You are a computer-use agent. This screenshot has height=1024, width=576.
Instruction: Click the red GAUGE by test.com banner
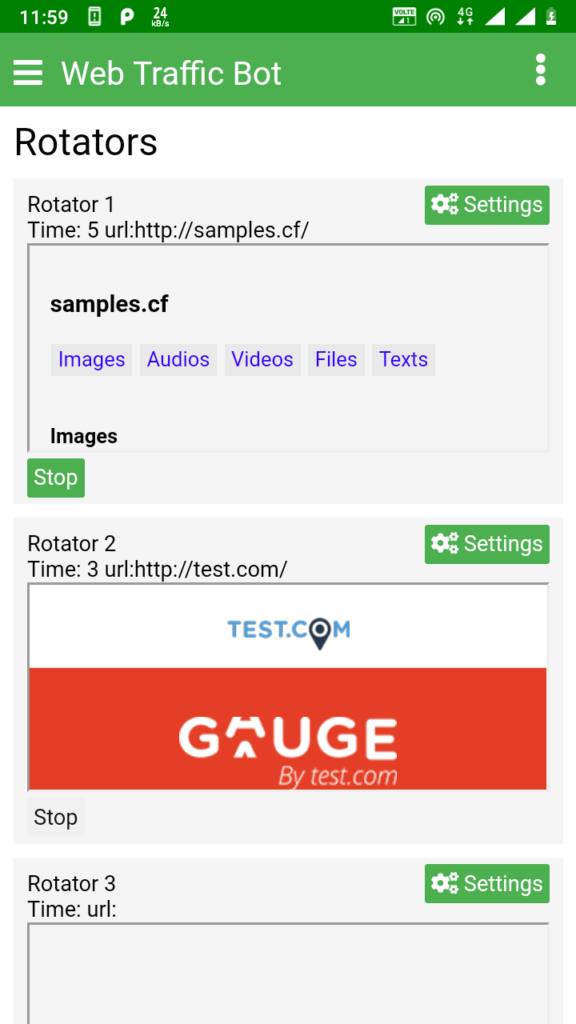[x=288, y=728]
